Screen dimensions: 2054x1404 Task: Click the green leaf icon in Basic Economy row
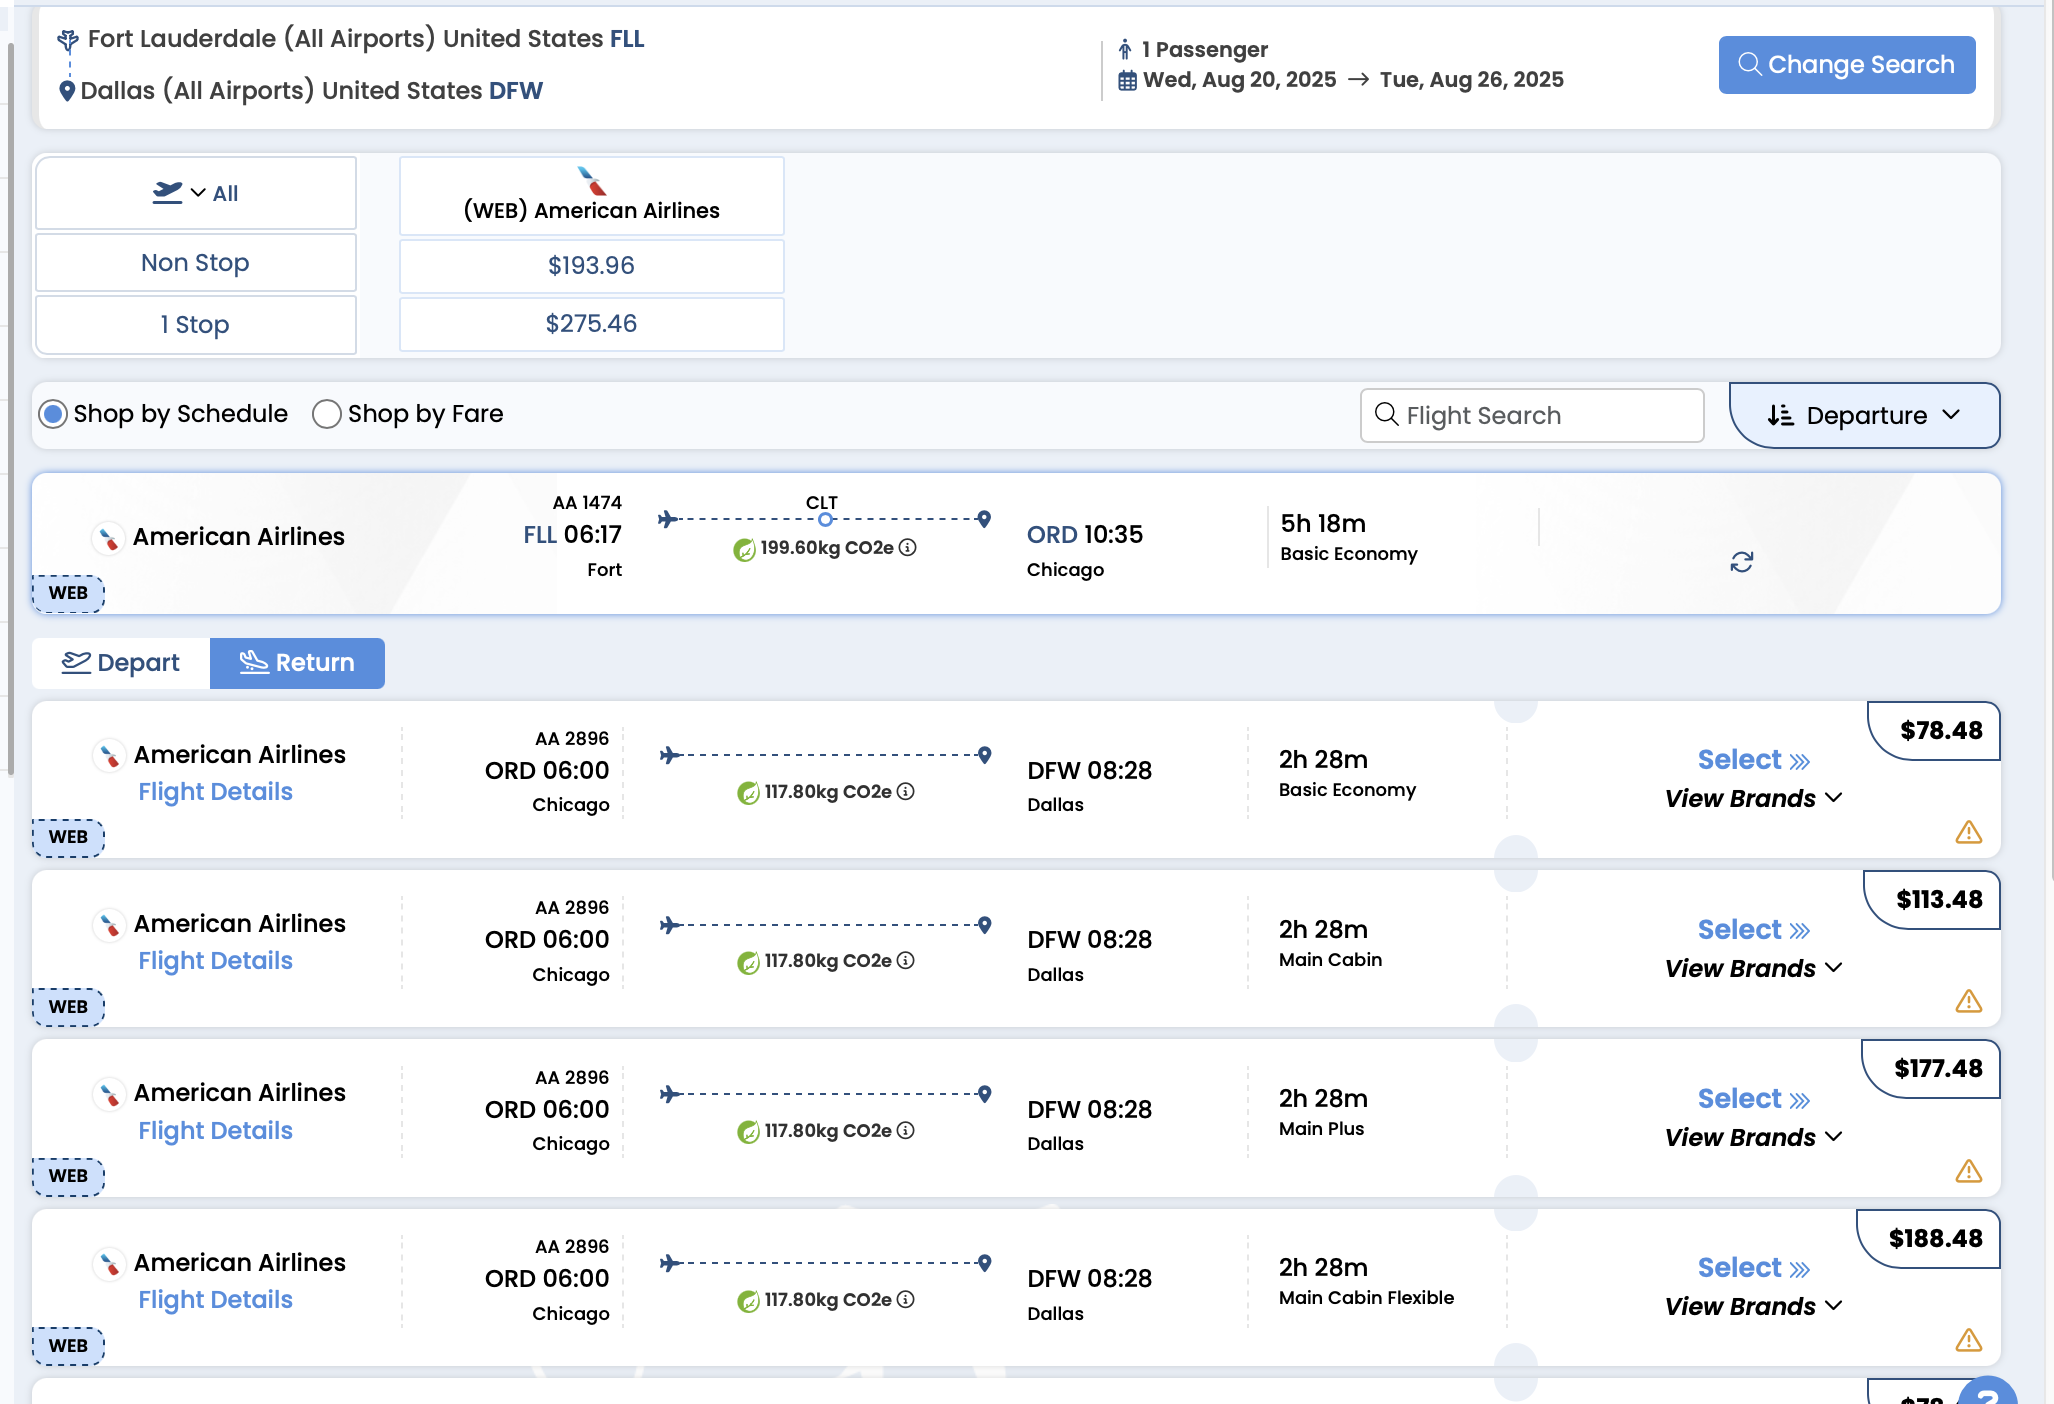[748, 793]
